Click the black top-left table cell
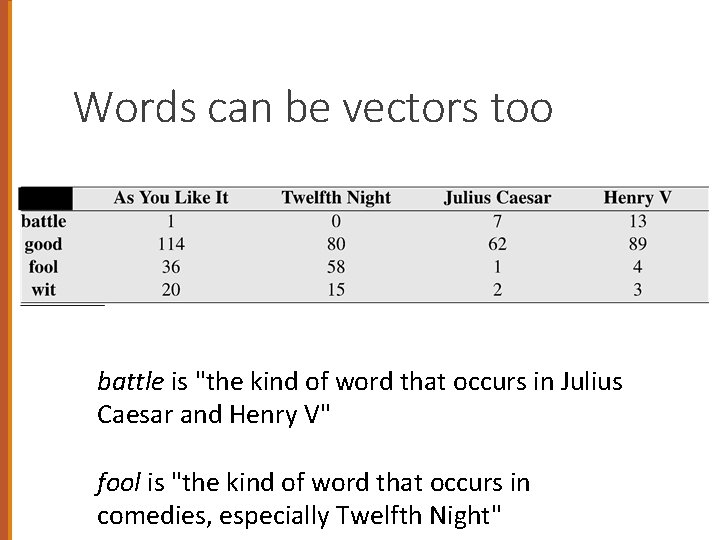The height and width of the screenshot is (540, 720). pos(45,199)
